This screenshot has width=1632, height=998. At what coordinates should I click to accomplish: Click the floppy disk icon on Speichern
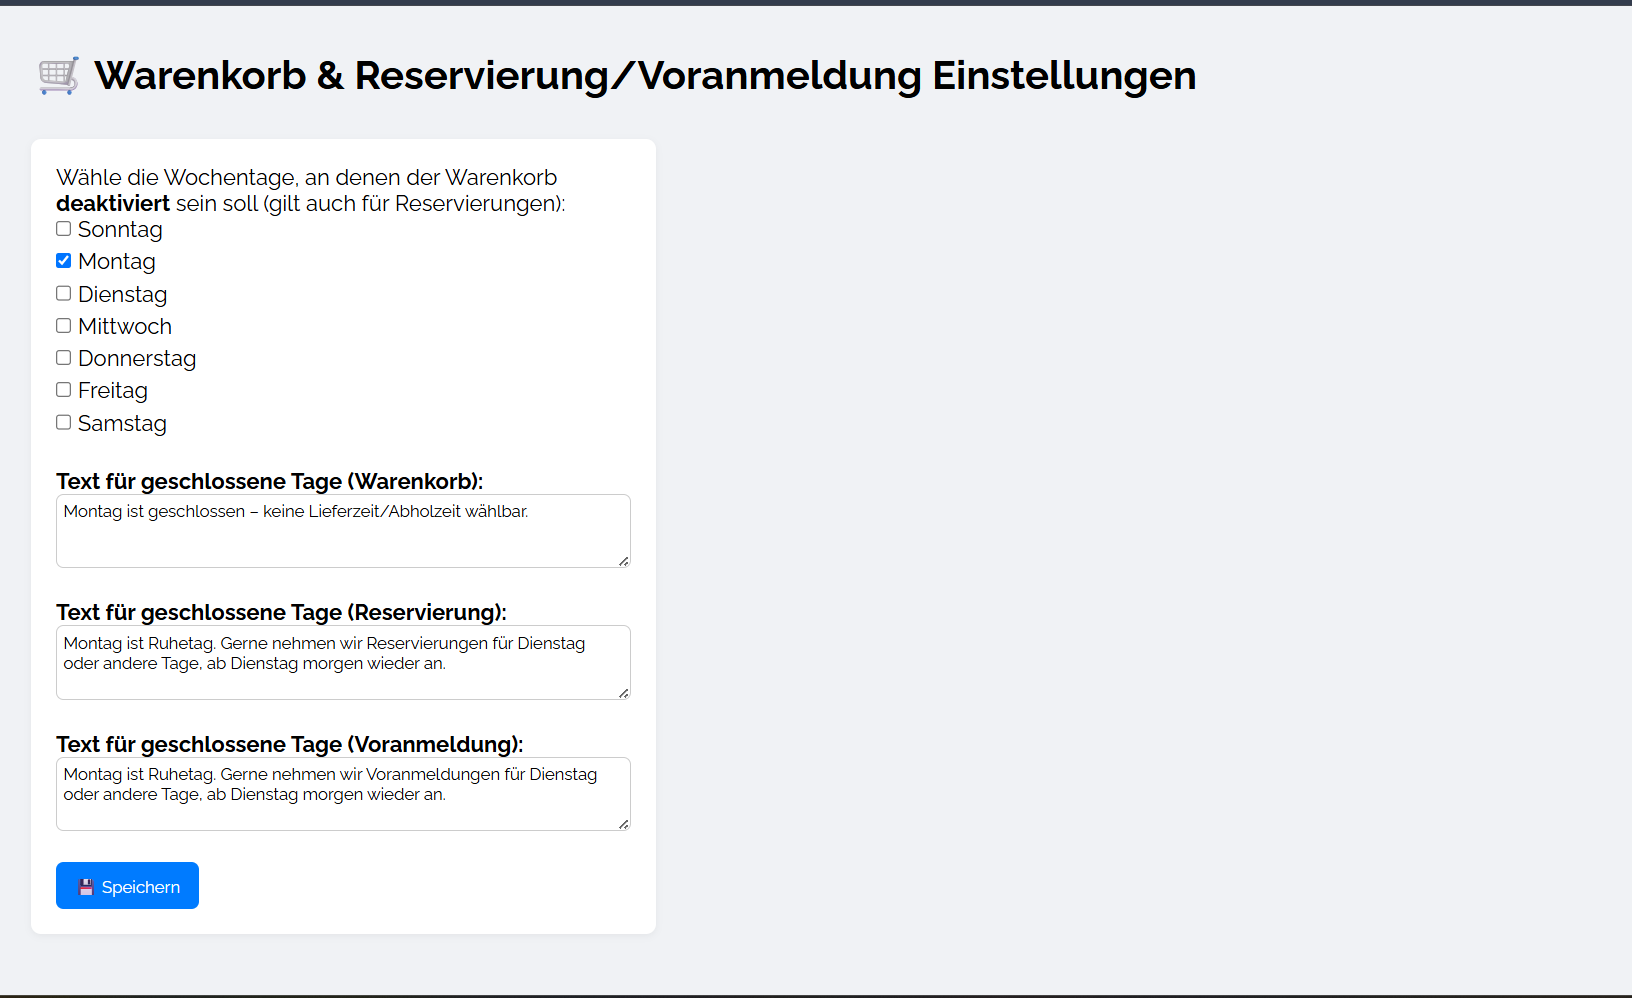click(86, 887)
